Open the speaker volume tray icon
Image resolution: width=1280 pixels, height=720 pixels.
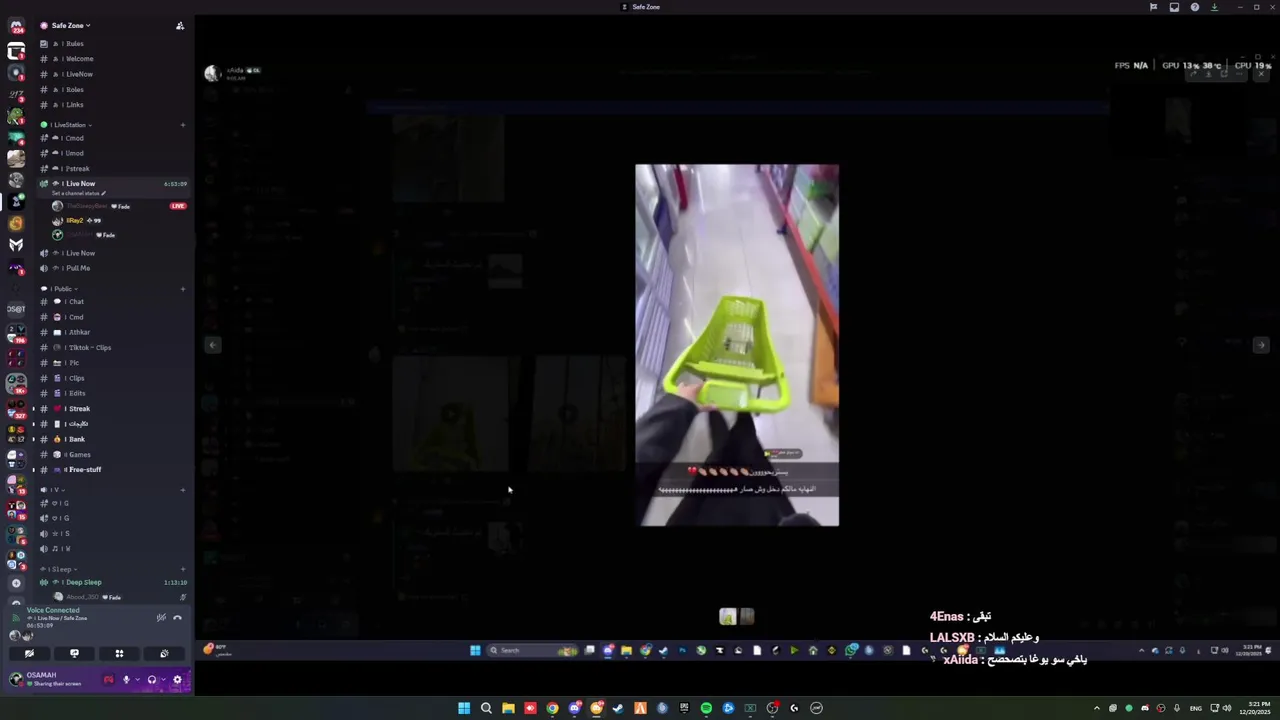[1227, 708]
